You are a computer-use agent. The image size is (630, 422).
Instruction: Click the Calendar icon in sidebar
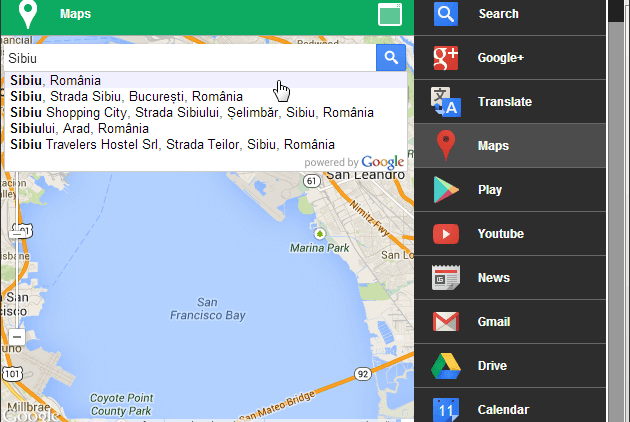[x=446, y=408]
